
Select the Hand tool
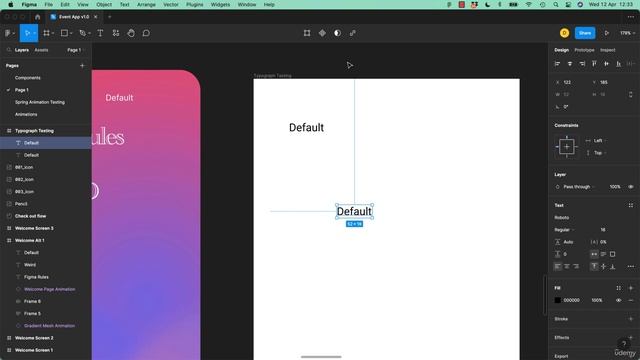131,33
